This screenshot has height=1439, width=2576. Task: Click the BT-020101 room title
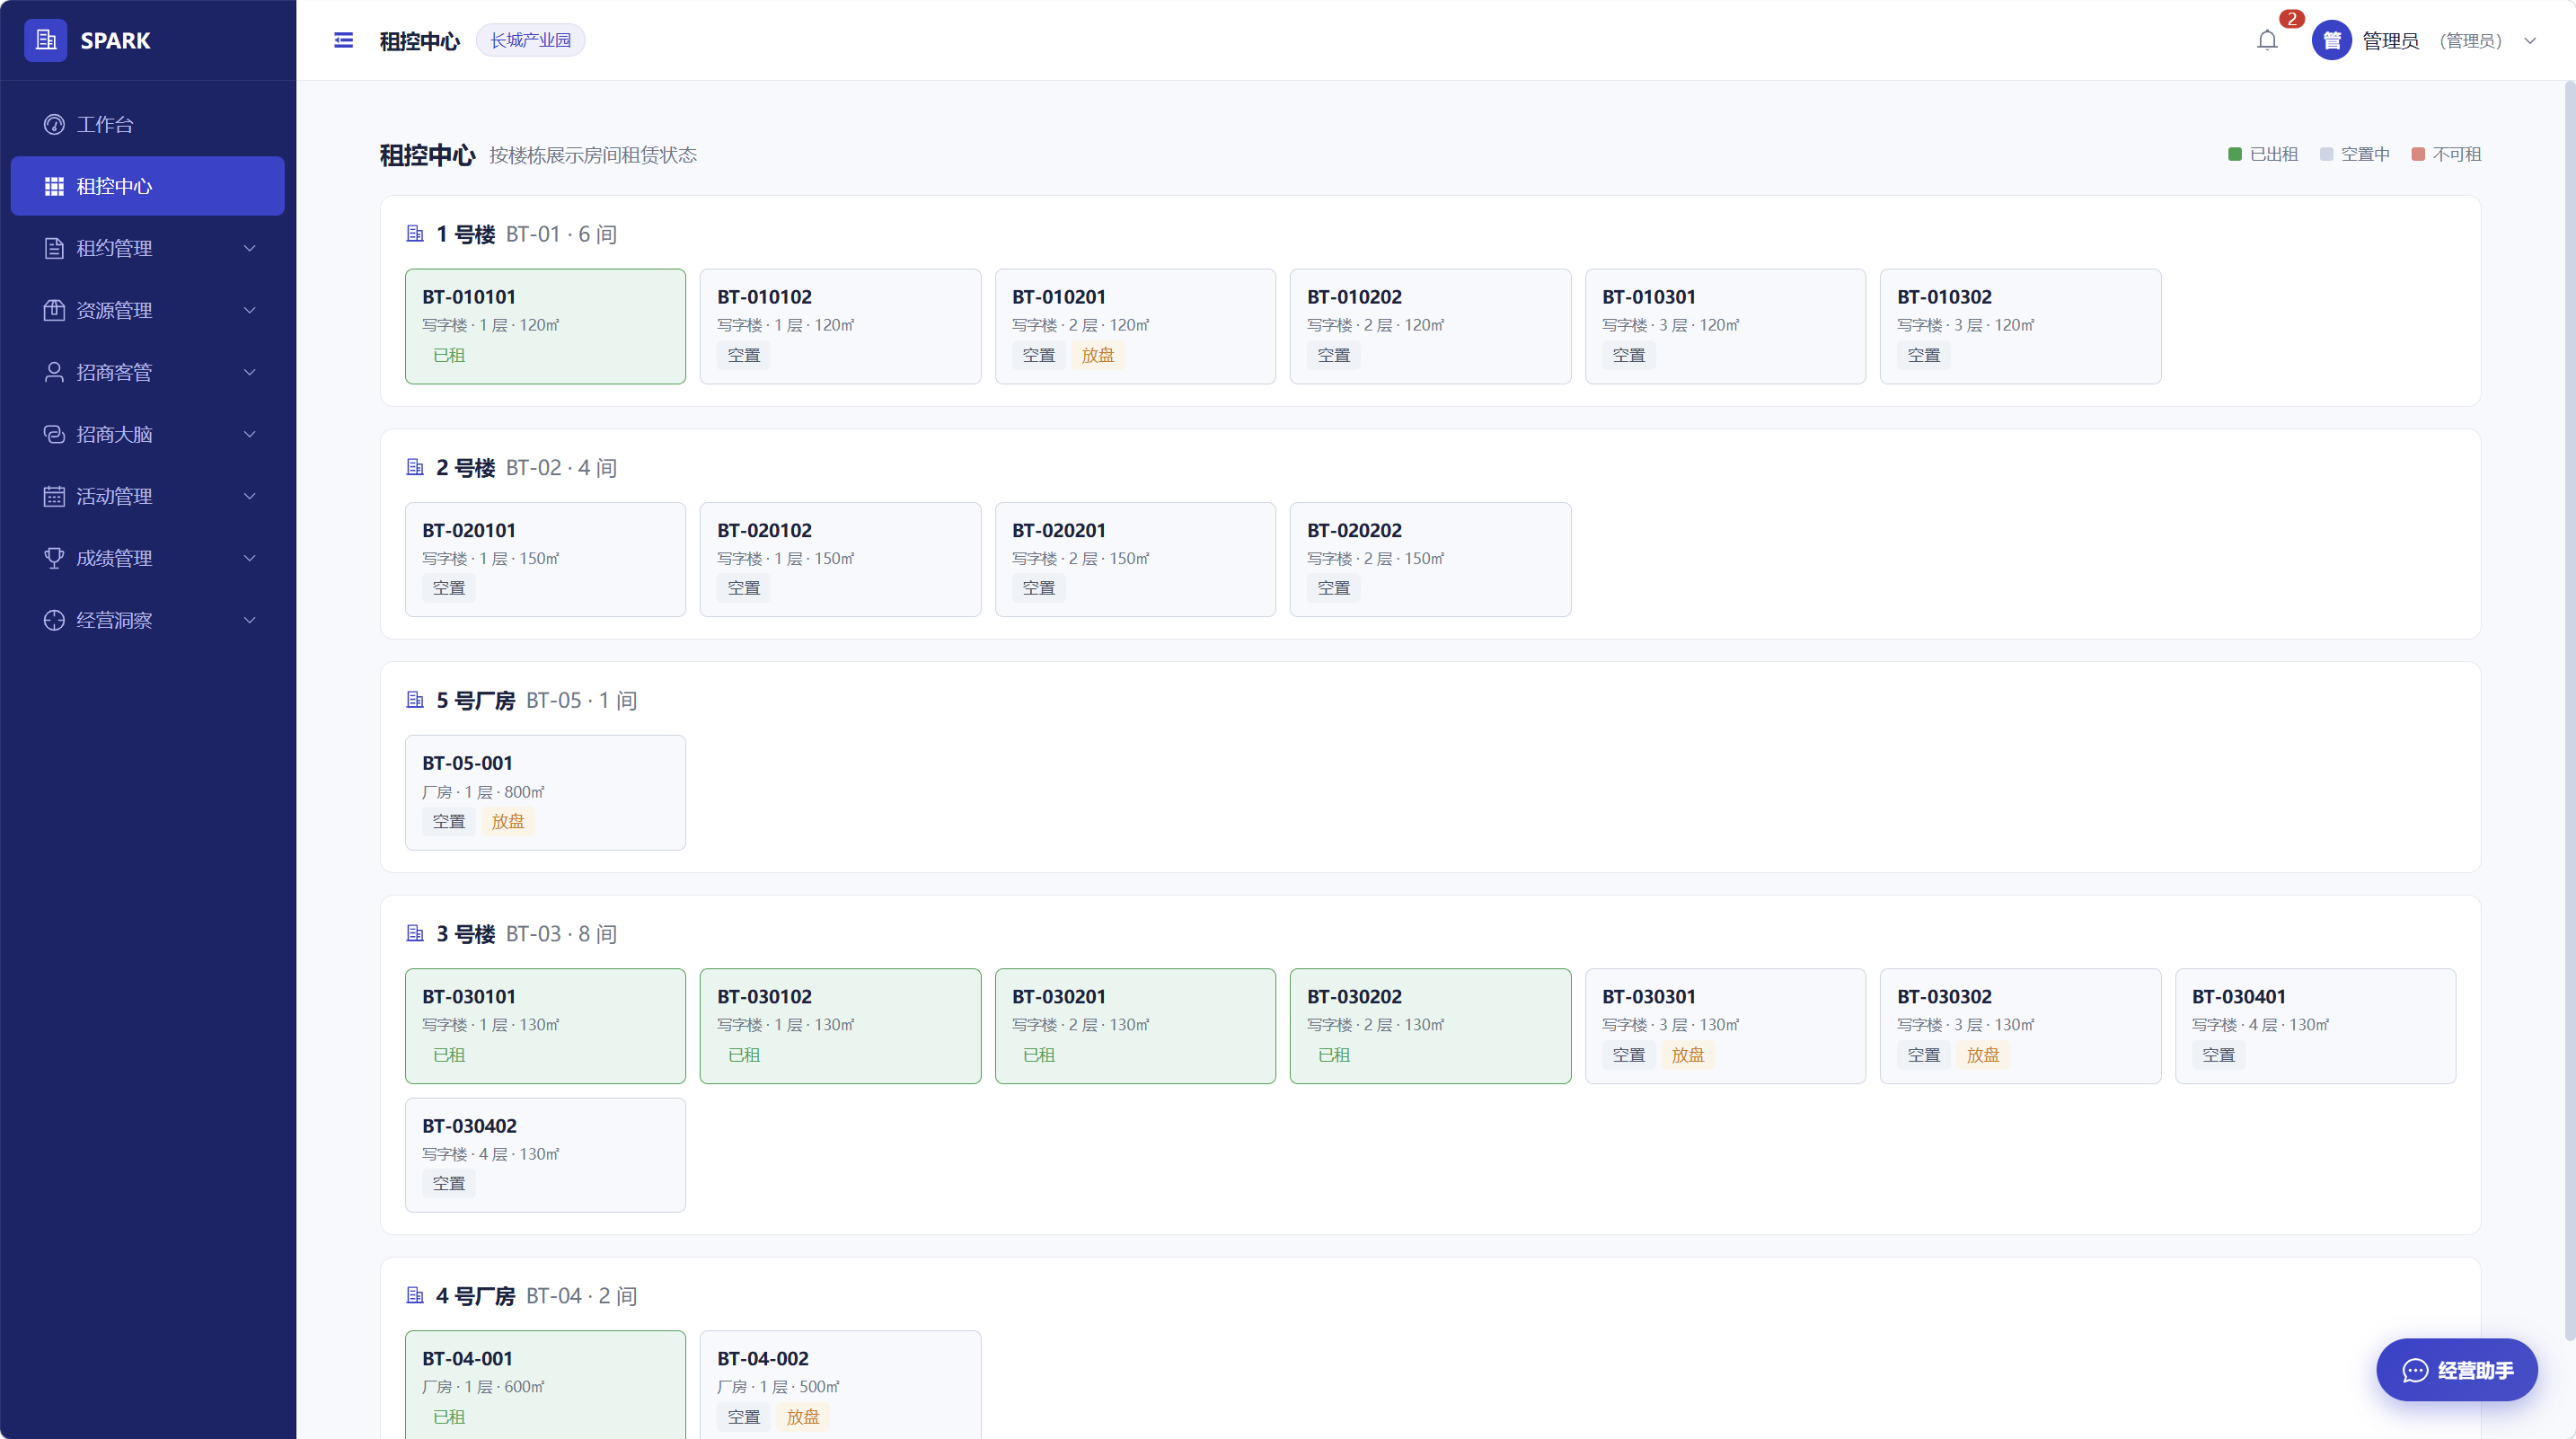(469, 530)
